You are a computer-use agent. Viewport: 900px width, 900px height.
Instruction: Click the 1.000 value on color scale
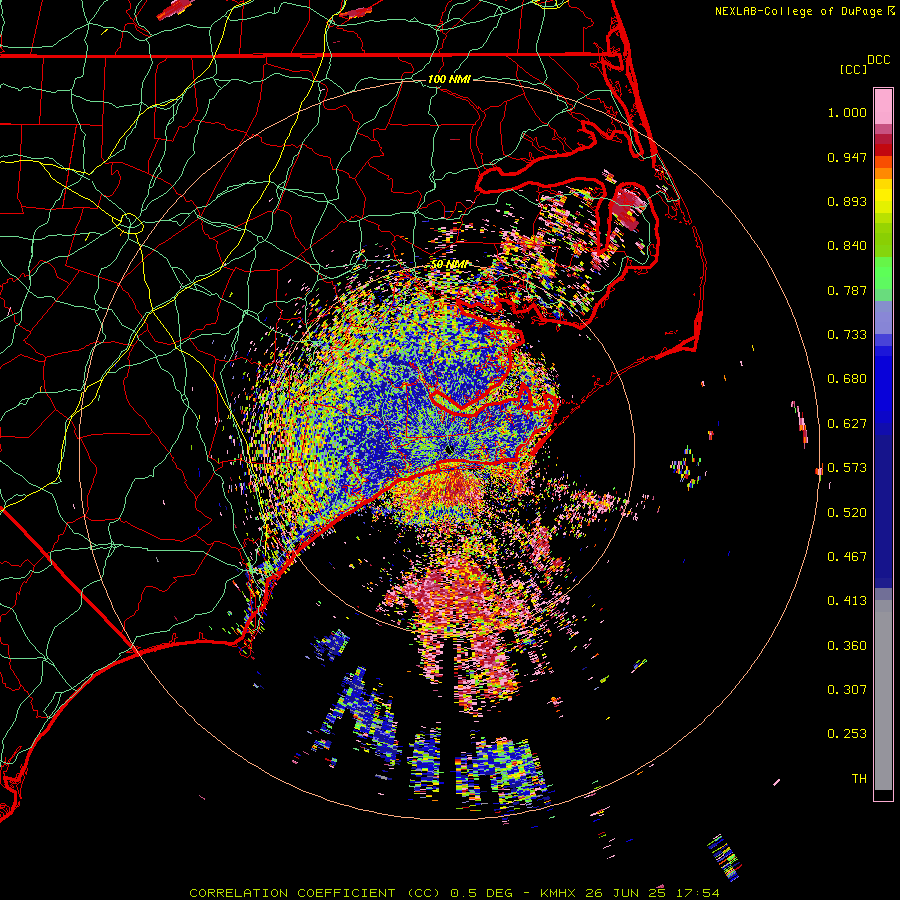click(x=847, y=112)
